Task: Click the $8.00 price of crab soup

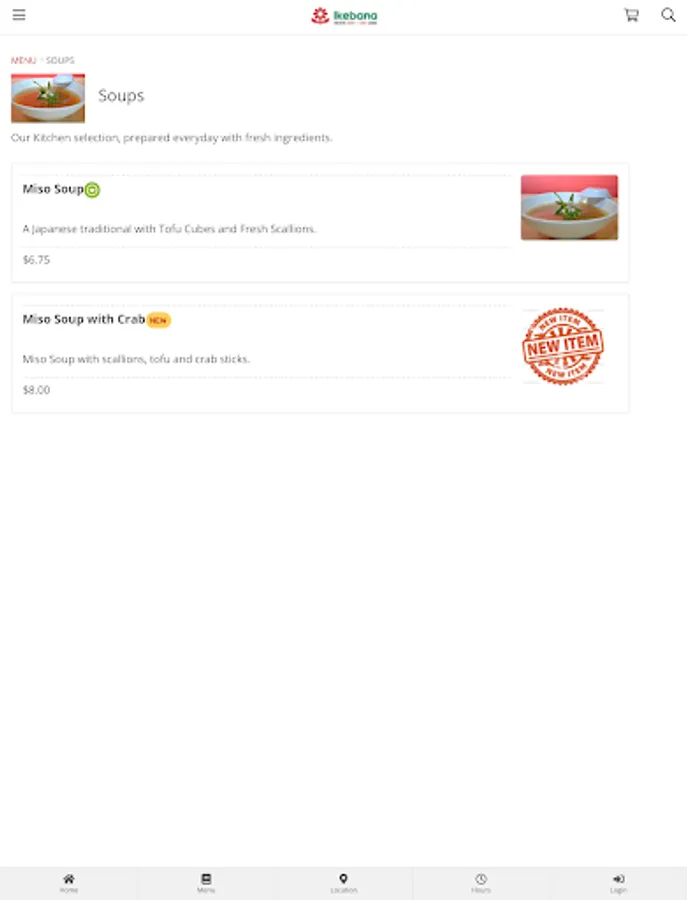Action: (x=36, y=390)
